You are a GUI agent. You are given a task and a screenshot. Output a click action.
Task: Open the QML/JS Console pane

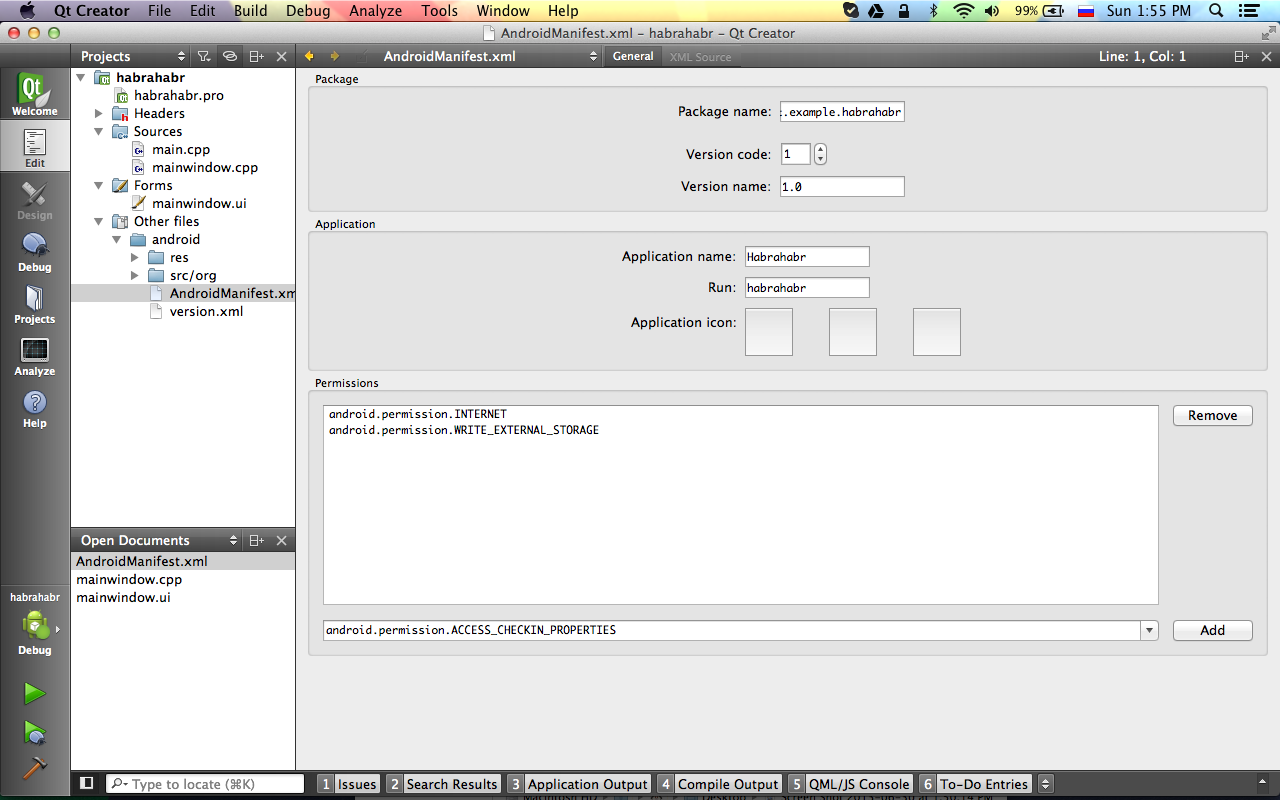(850, 784)
